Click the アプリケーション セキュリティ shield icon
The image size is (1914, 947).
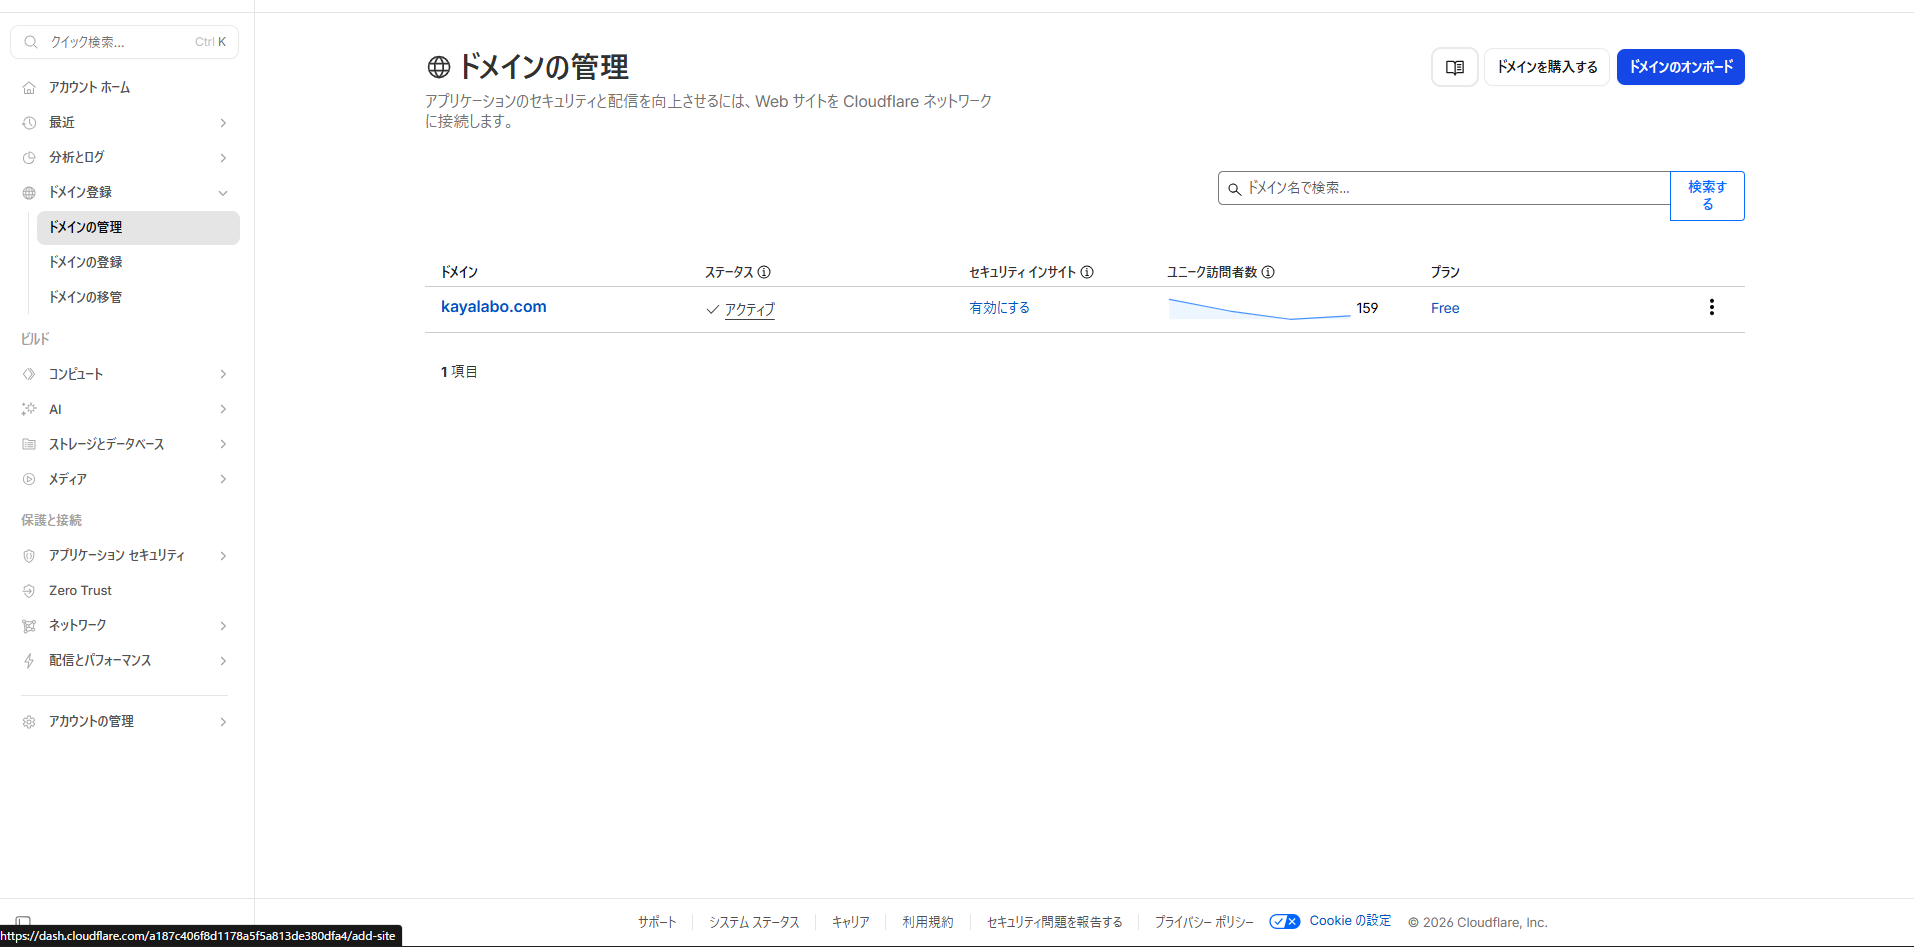coord(29,556)
